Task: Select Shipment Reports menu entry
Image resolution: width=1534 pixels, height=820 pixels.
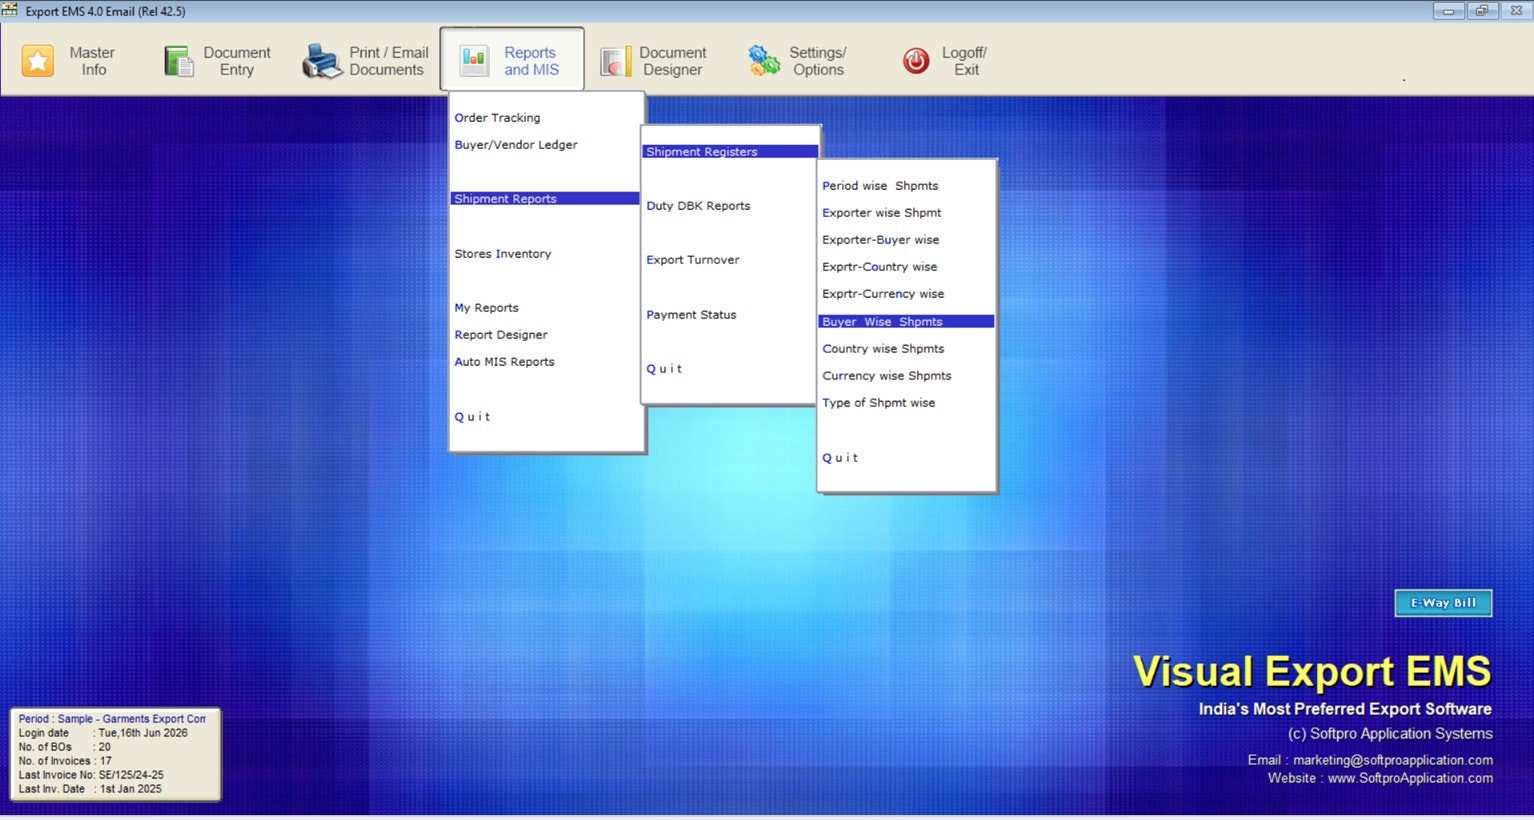Action: [x=545, y=198]
